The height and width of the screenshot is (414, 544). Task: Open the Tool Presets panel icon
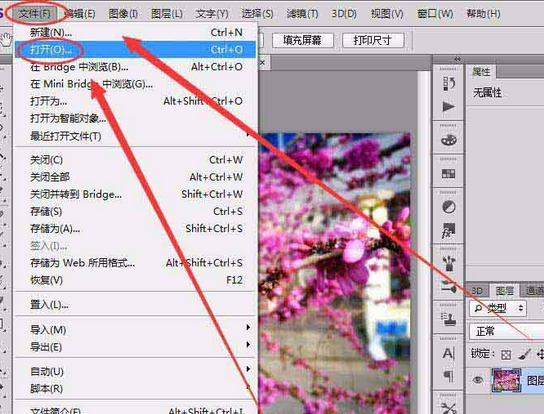pyautogui.click(x=449, y=407)
